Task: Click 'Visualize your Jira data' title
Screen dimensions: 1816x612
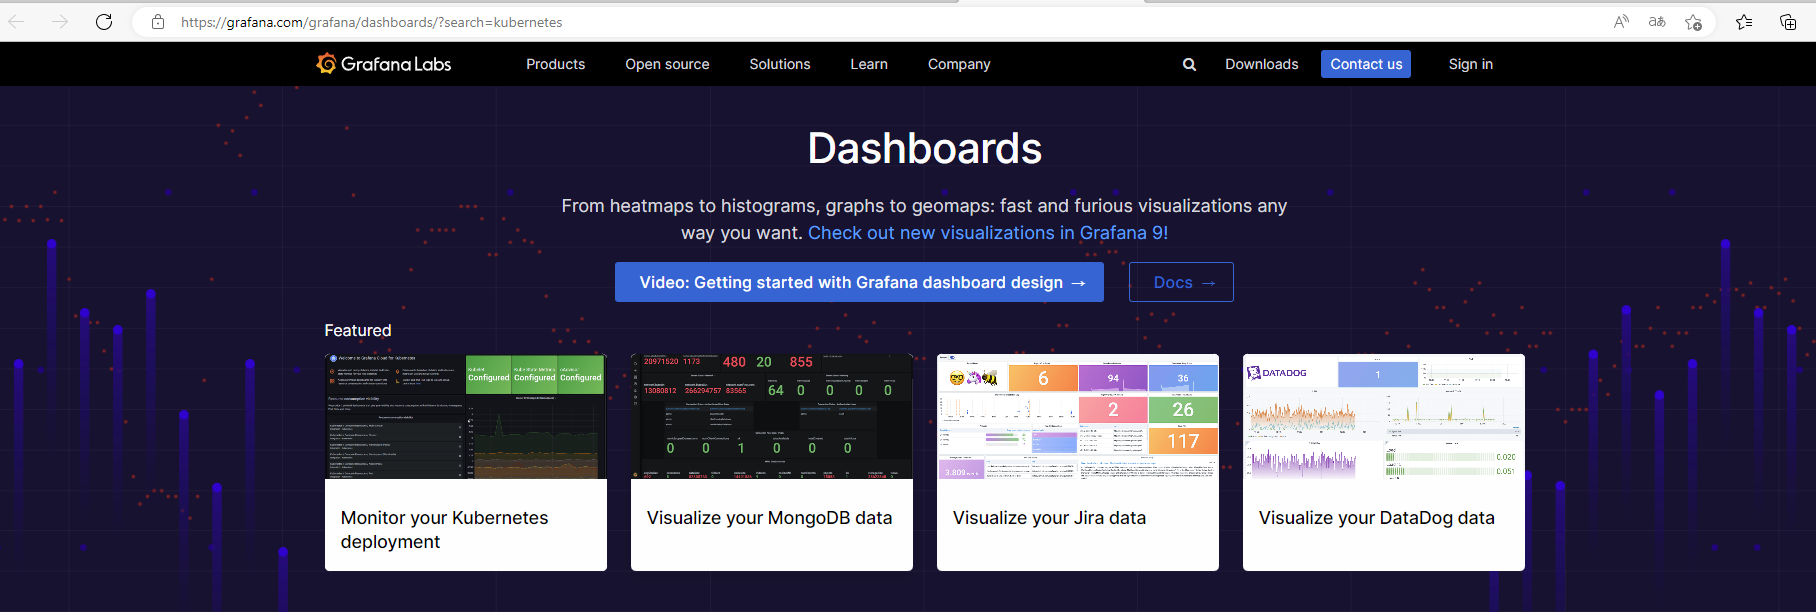Action: tap(1049, 518)
